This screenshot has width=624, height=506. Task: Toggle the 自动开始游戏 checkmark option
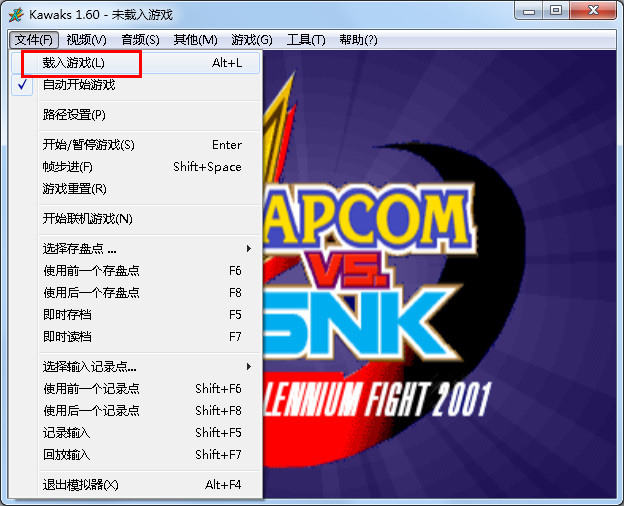(x=78, y=85)
